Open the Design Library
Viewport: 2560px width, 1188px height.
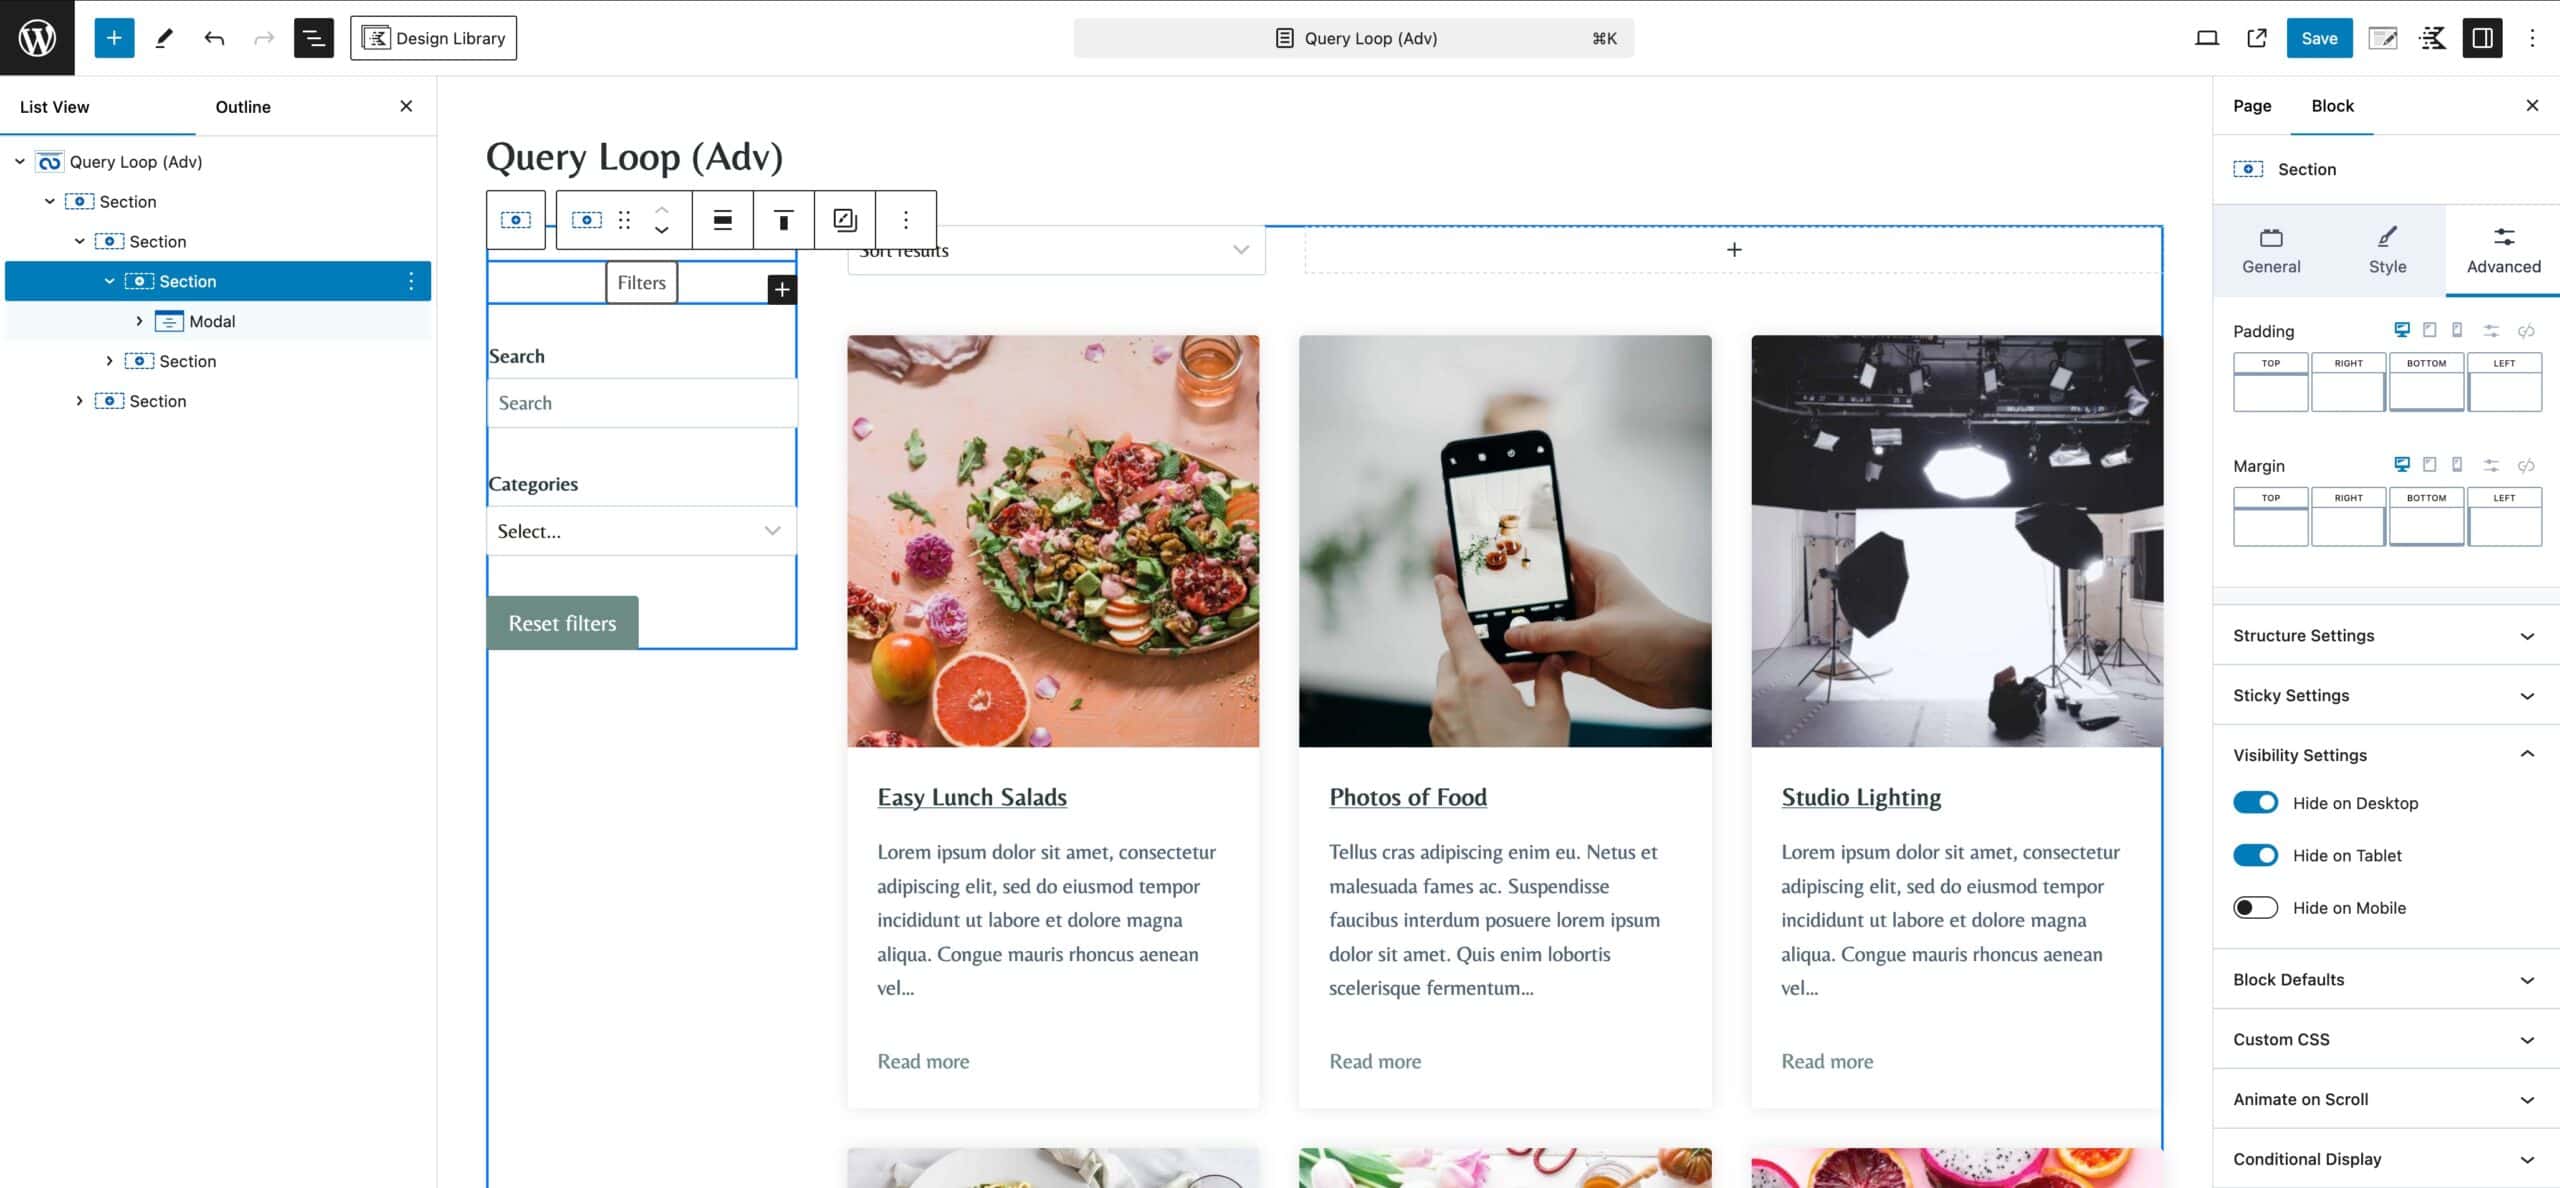click(x=433, y=38)
